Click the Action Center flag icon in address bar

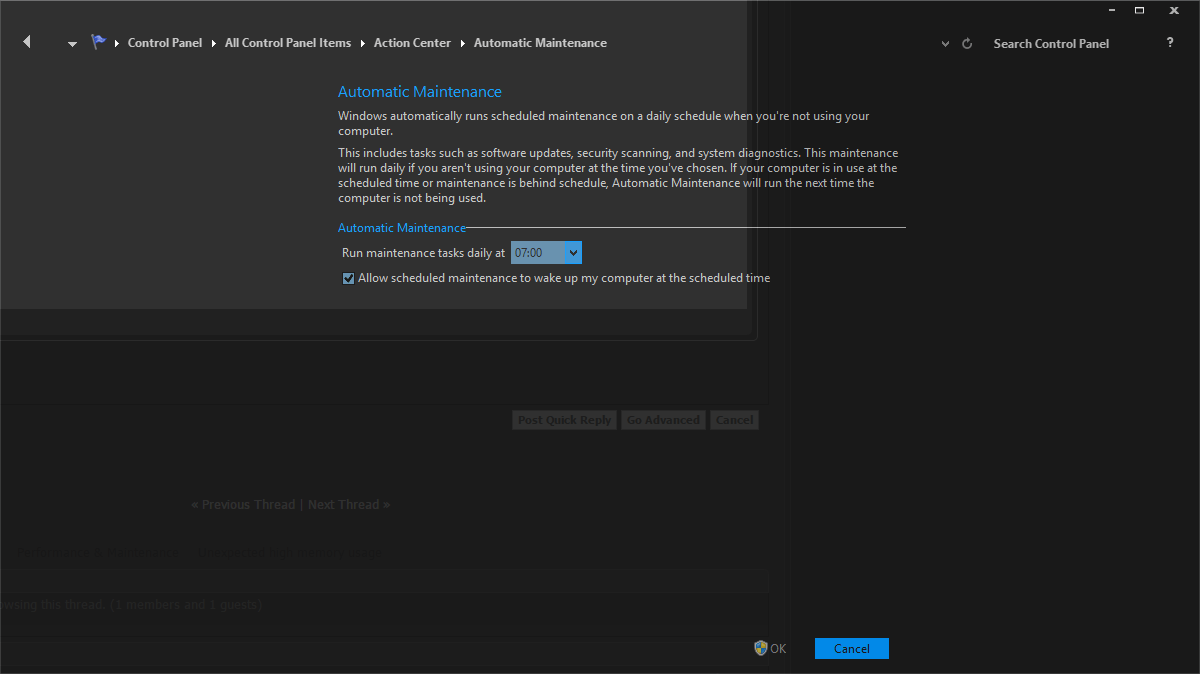(98, 42)
